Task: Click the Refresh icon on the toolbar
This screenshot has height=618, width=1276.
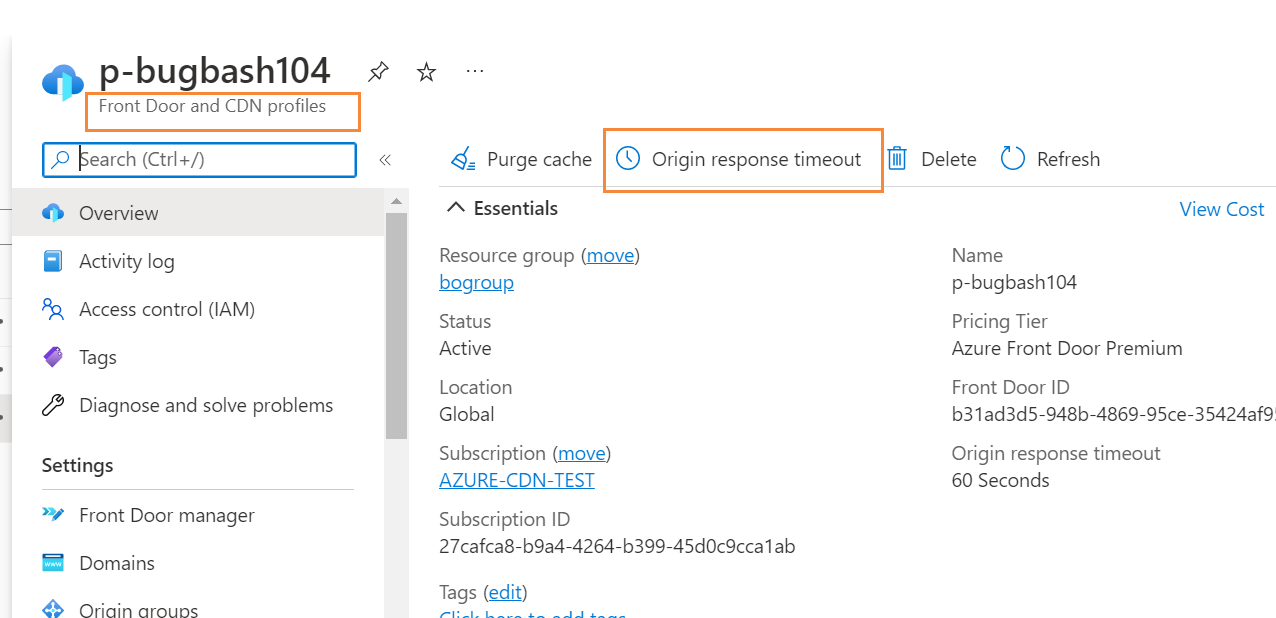Action: pos(1012,158)
